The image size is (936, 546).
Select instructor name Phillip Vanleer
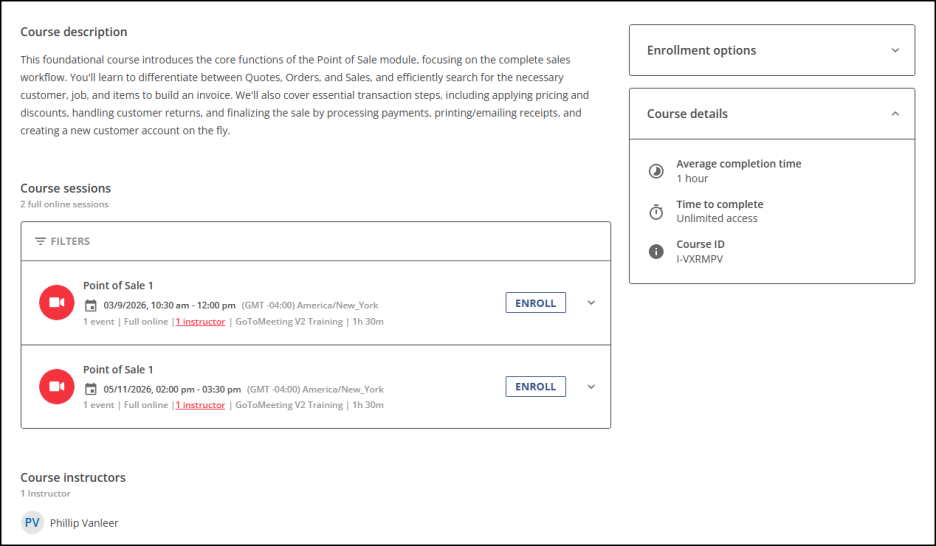click(x=84, y=523)
